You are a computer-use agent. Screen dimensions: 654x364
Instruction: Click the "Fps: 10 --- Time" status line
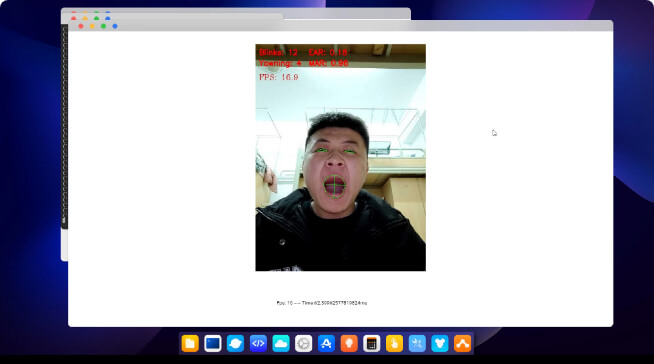[322, 303]
